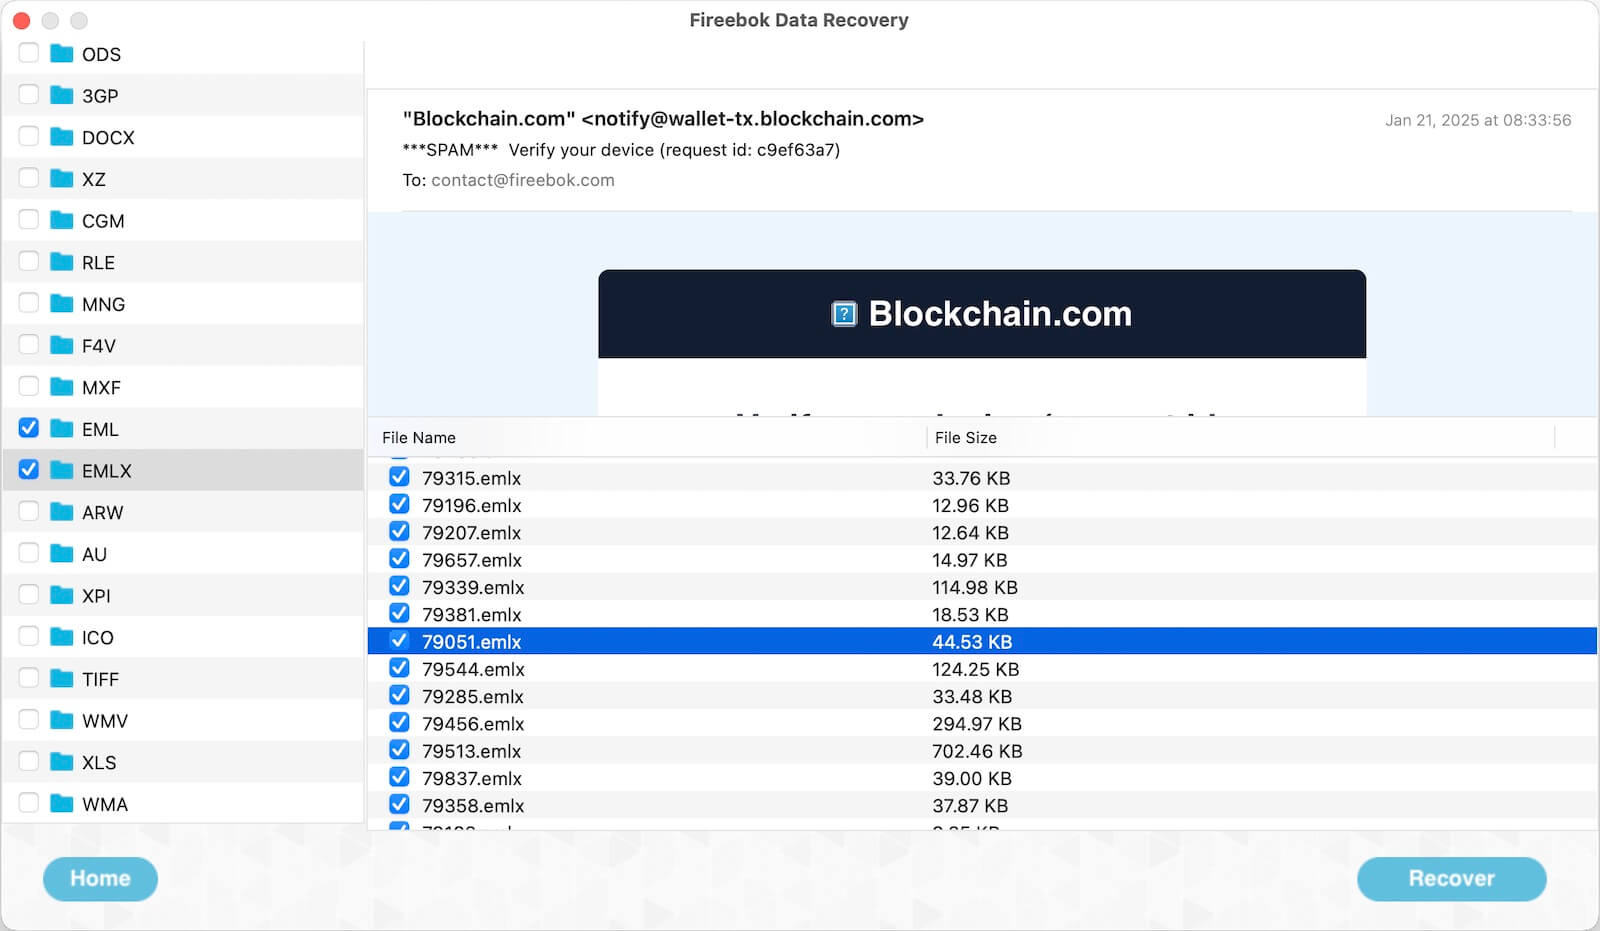Click the 114.98 KB file size cell

point(975,587)
